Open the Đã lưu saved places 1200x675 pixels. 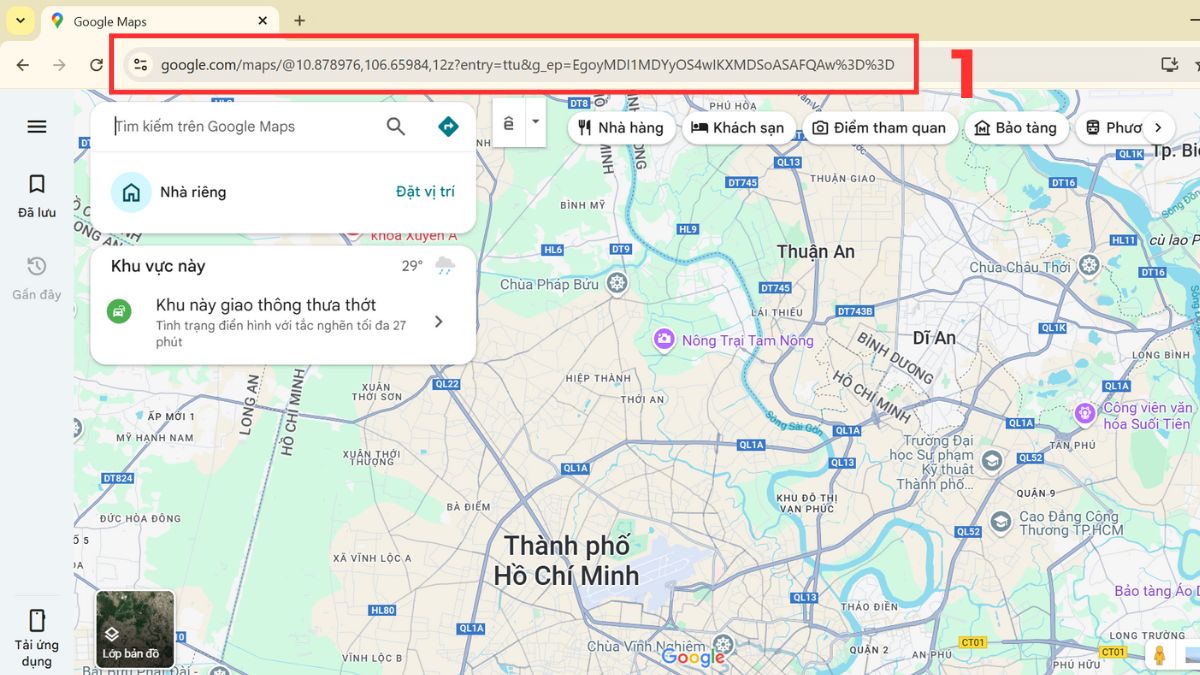(x=37, y=196)
